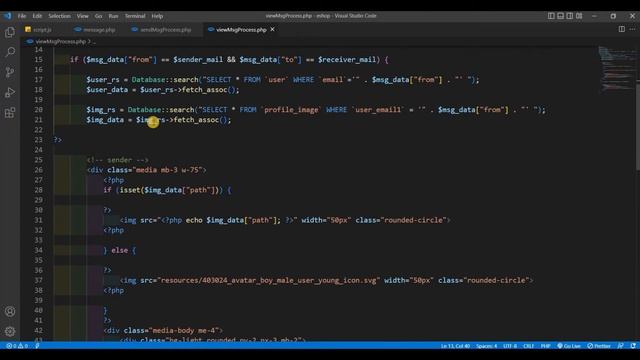
Task: Start the Go Live server
Action: (569, 346)
